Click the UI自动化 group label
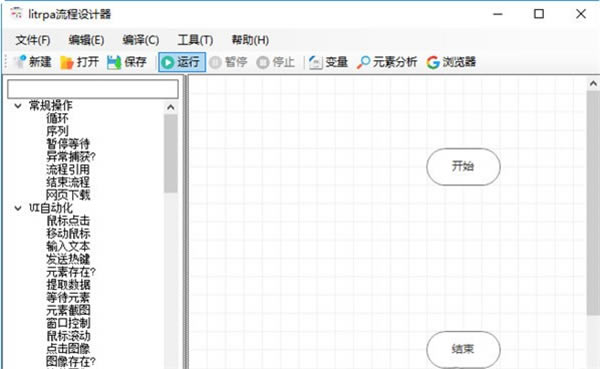Image resolution: width=600 pixels, height=369 pixels. tap(51, 208)
